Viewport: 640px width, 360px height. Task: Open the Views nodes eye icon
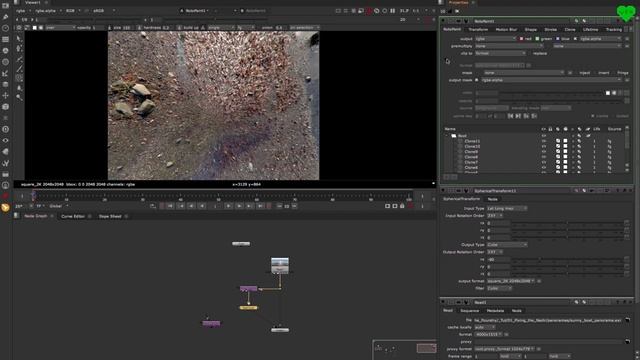tap(5, 140)
